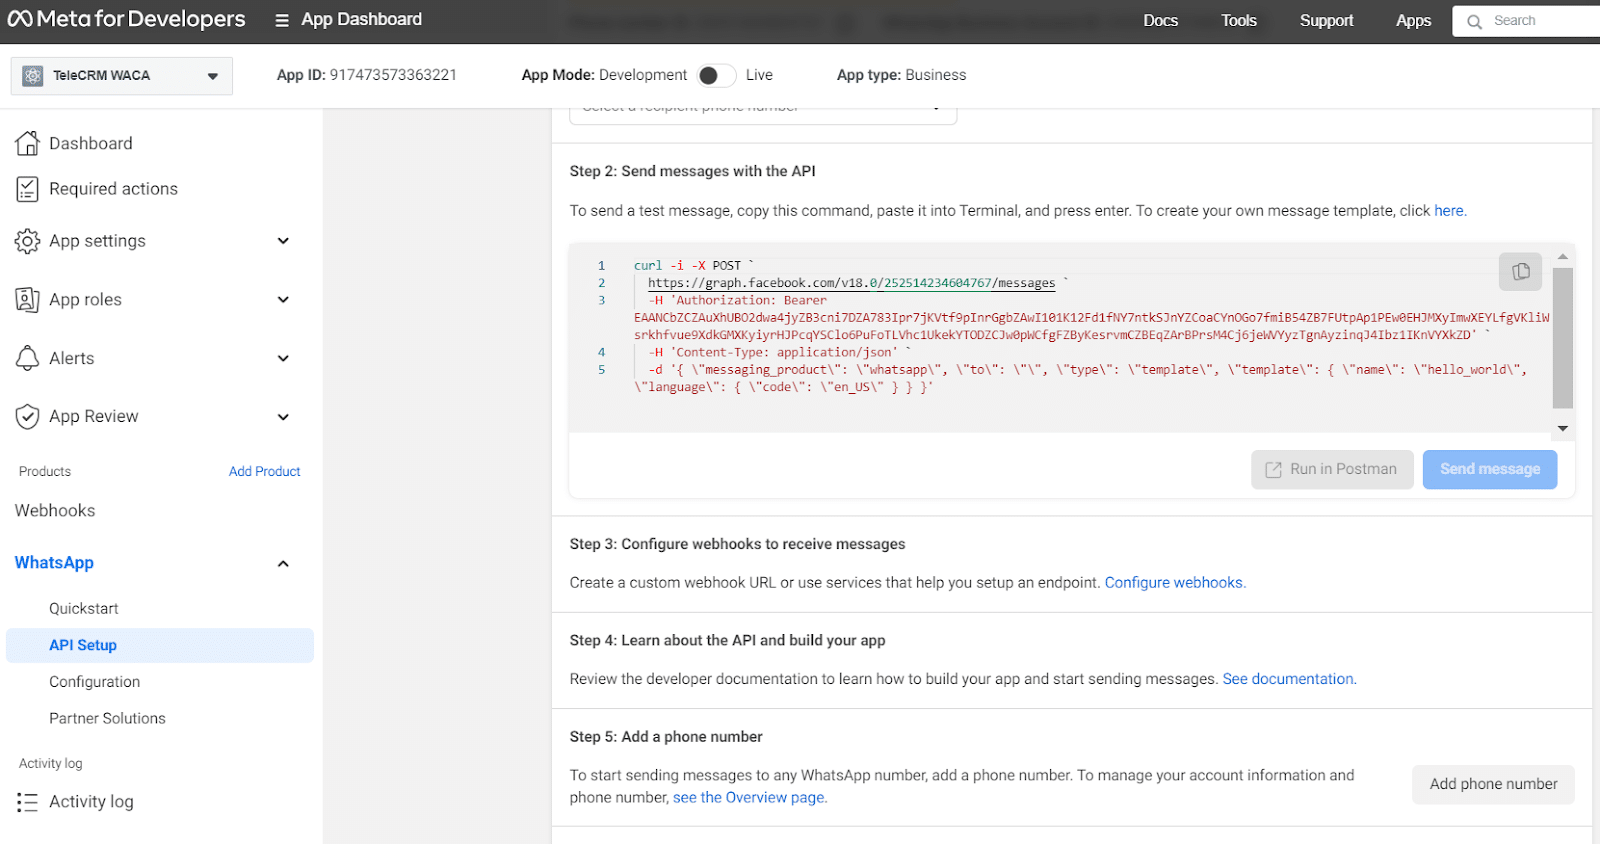Click the Activity log list icon

click(x=28, y=802)
